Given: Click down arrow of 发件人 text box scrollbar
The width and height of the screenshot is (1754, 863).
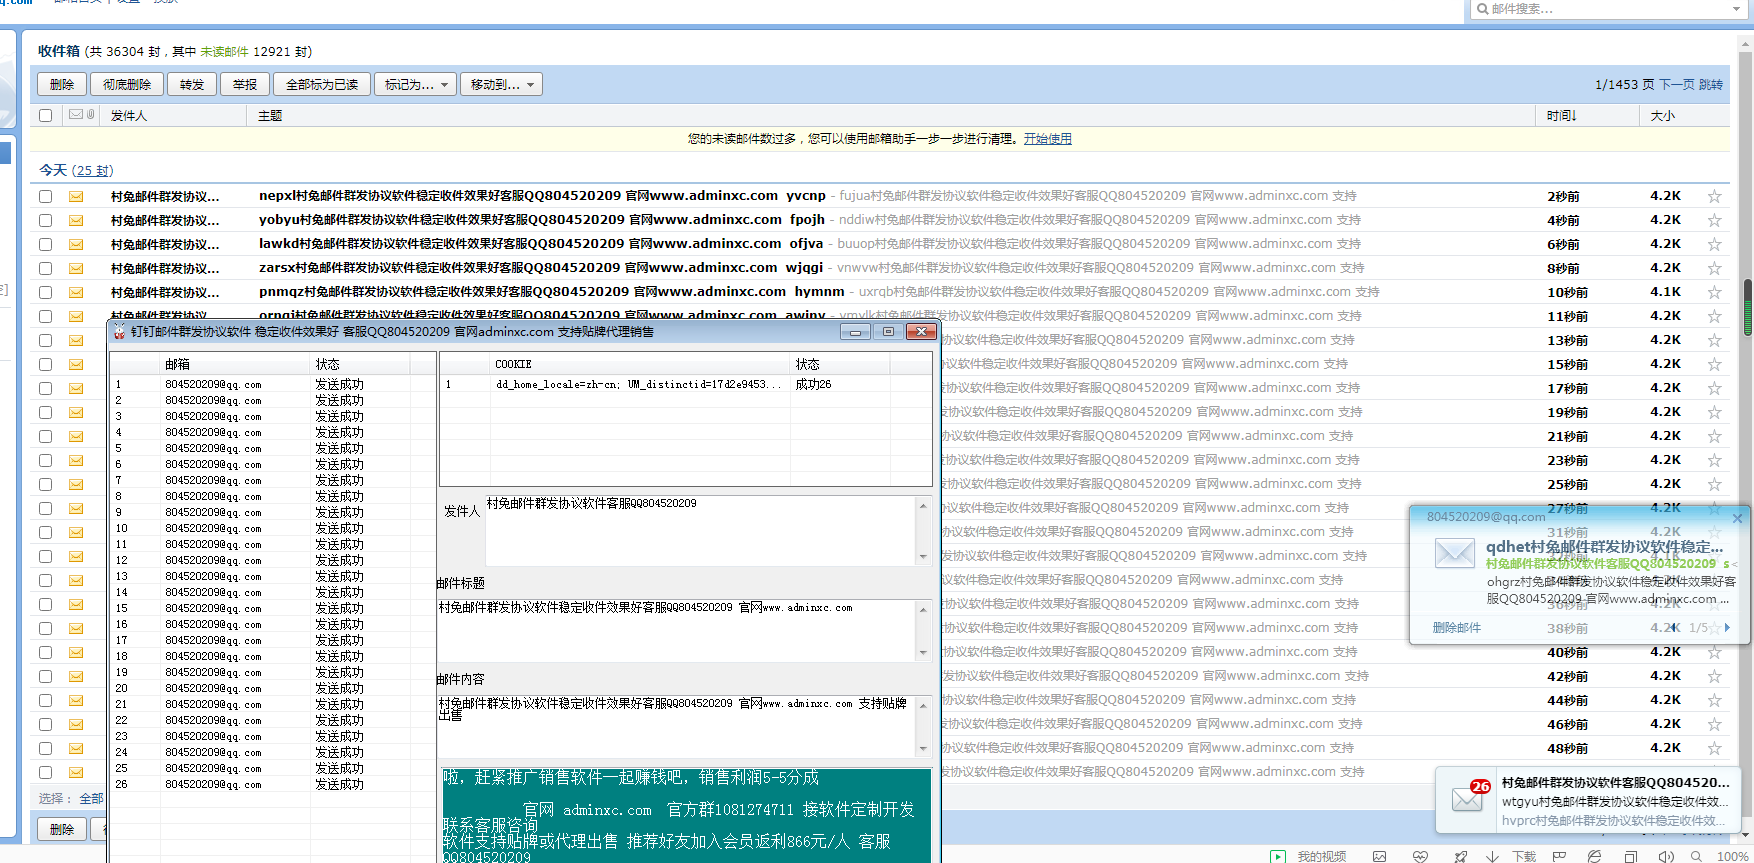Looking at the screenshot, I should click(x=923, y=556).
